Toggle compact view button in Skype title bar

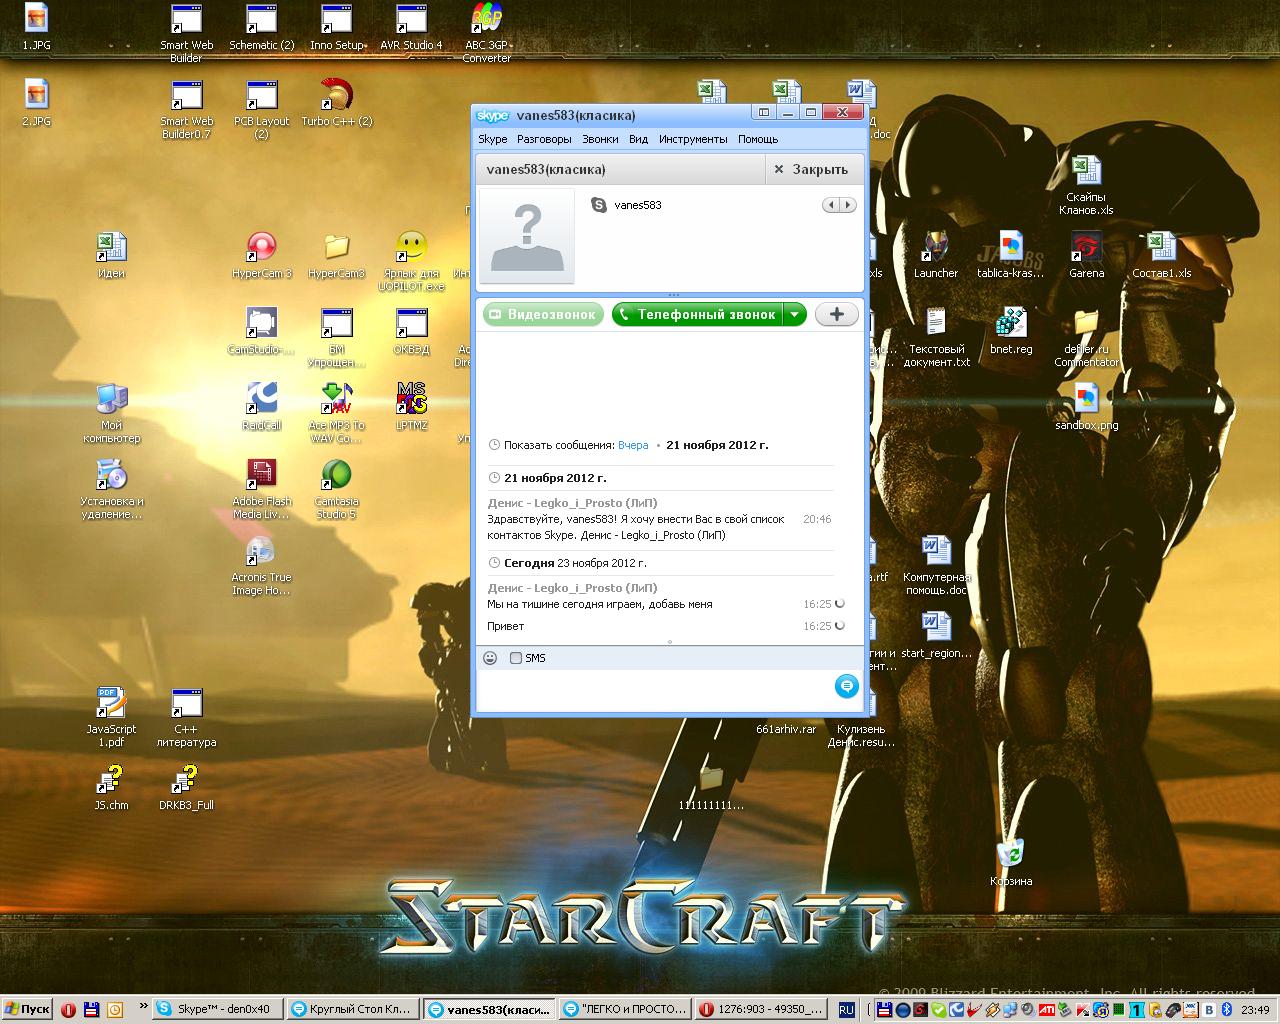(764, 112)
